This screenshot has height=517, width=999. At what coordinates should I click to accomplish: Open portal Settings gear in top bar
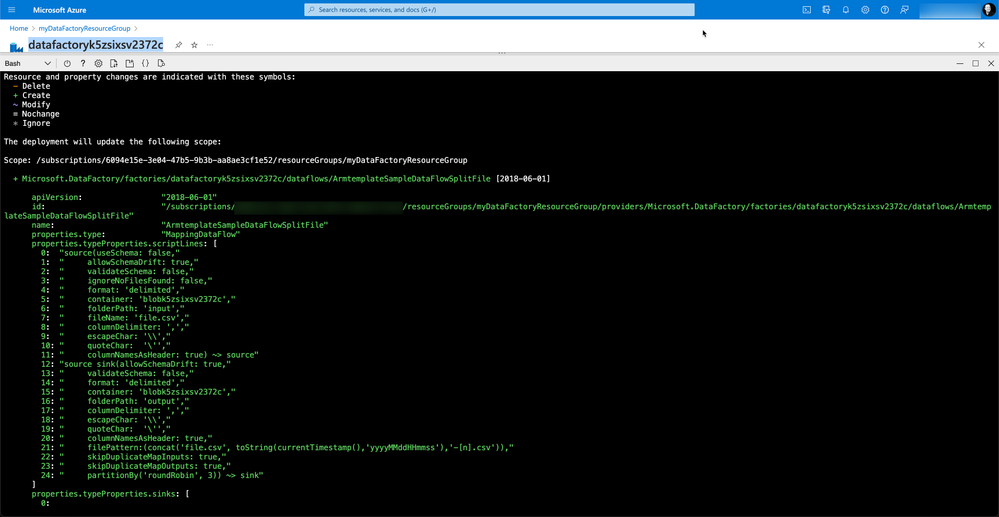click(865, 10)
